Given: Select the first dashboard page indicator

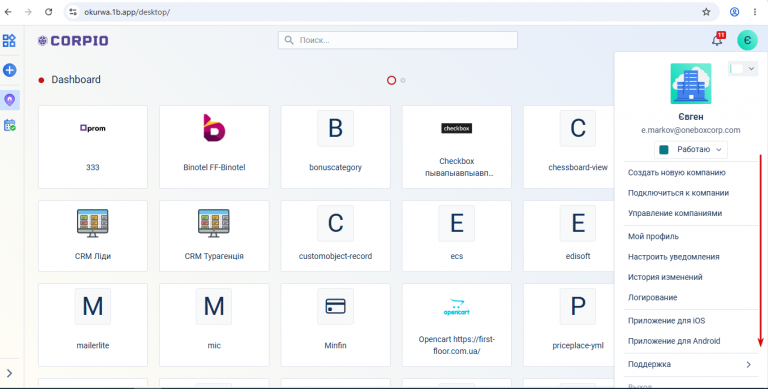Looking at the screenshot, I should pos(391,80).
